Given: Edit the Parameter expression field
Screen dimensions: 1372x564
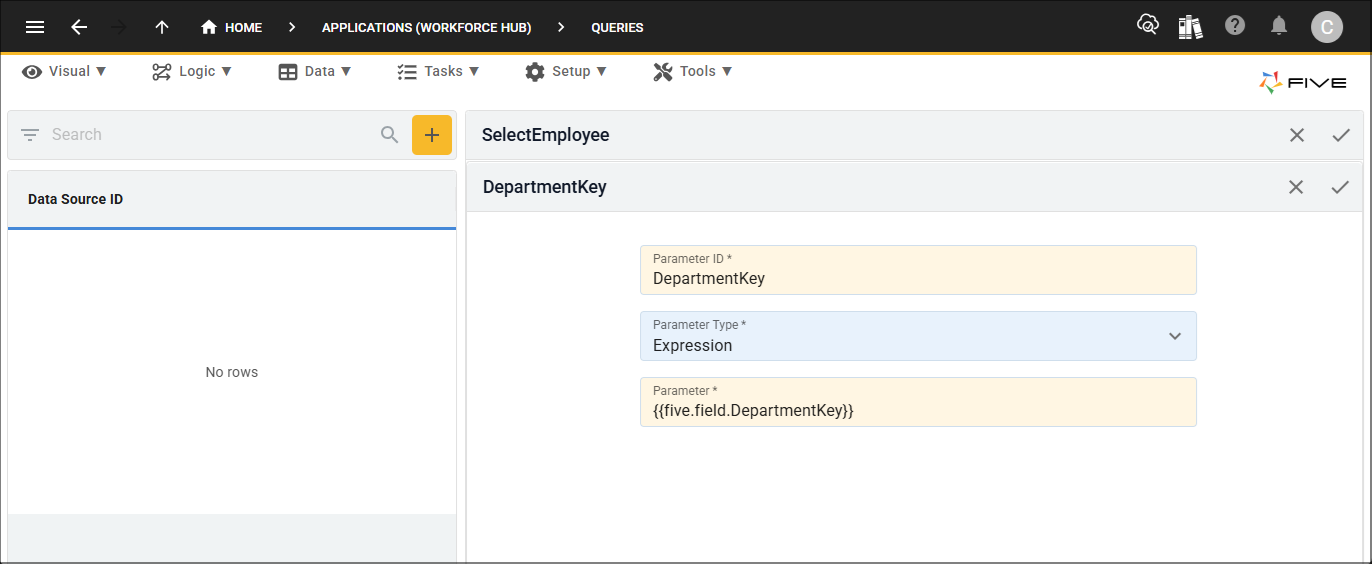Looking at the screenshot, I should pos(918,402).
